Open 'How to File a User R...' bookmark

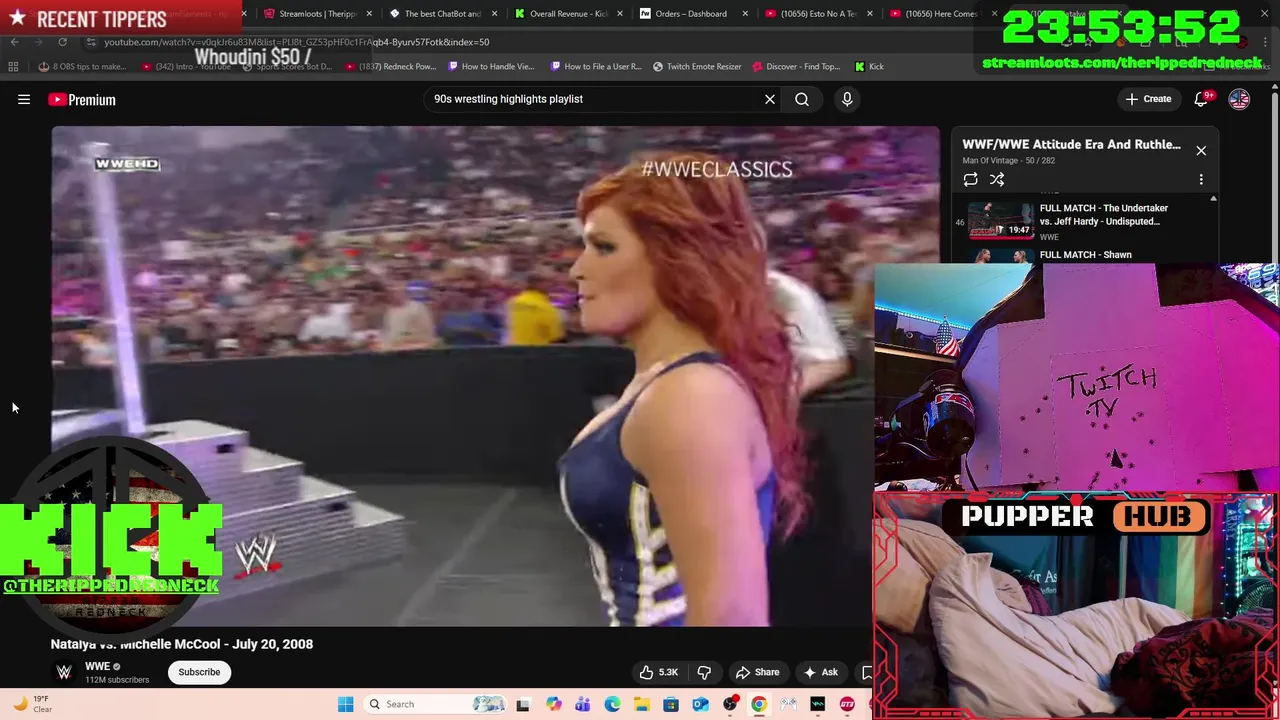tap(596, 66)
